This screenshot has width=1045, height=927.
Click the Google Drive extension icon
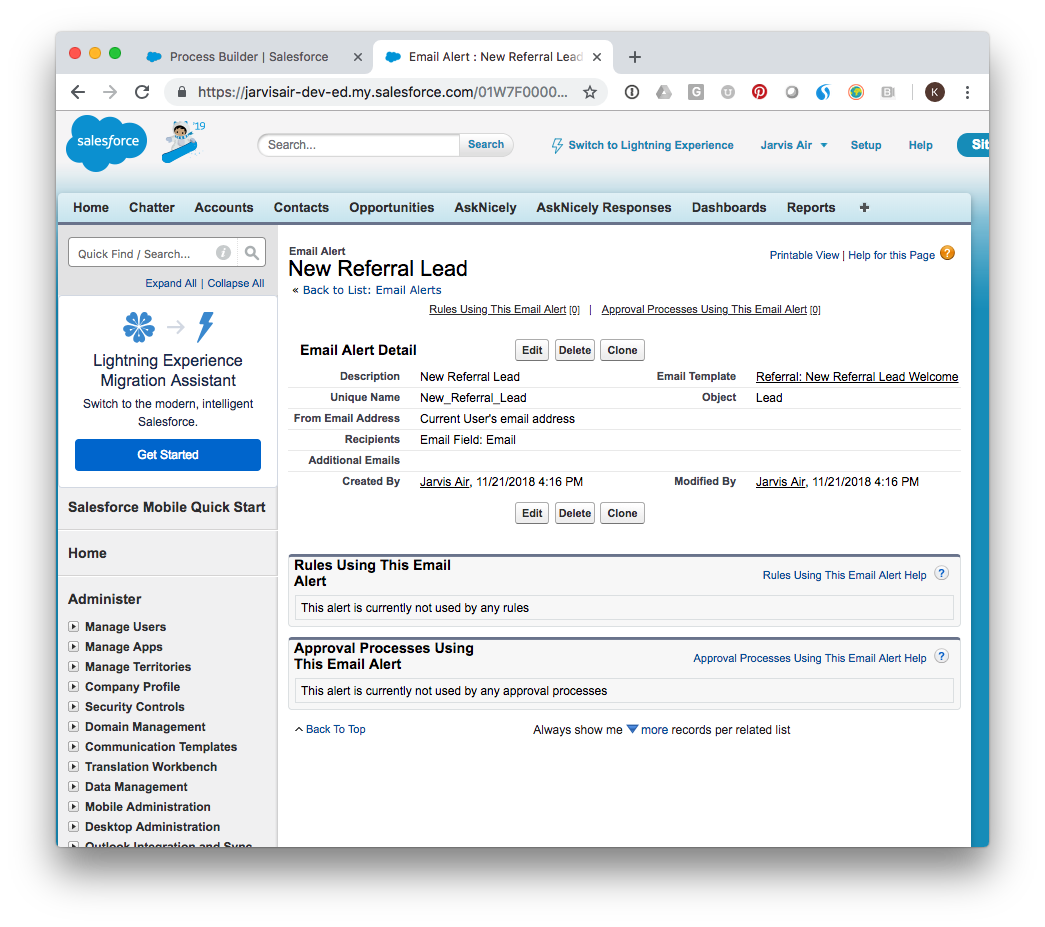663,92
